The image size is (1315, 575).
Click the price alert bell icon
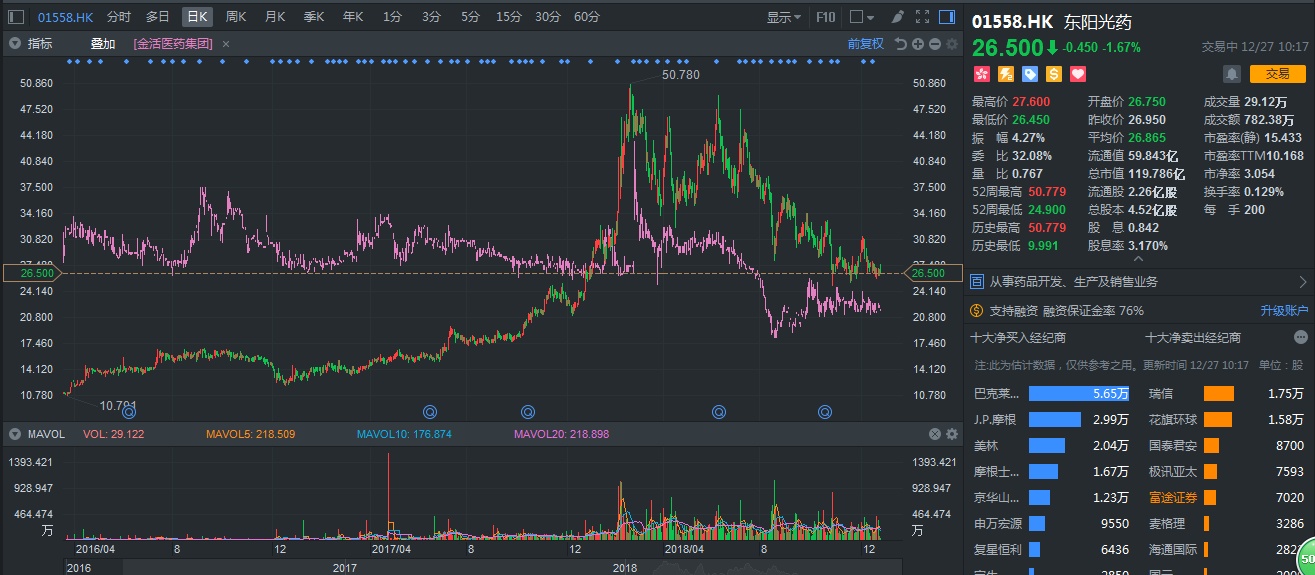(x=1231, y=74)
